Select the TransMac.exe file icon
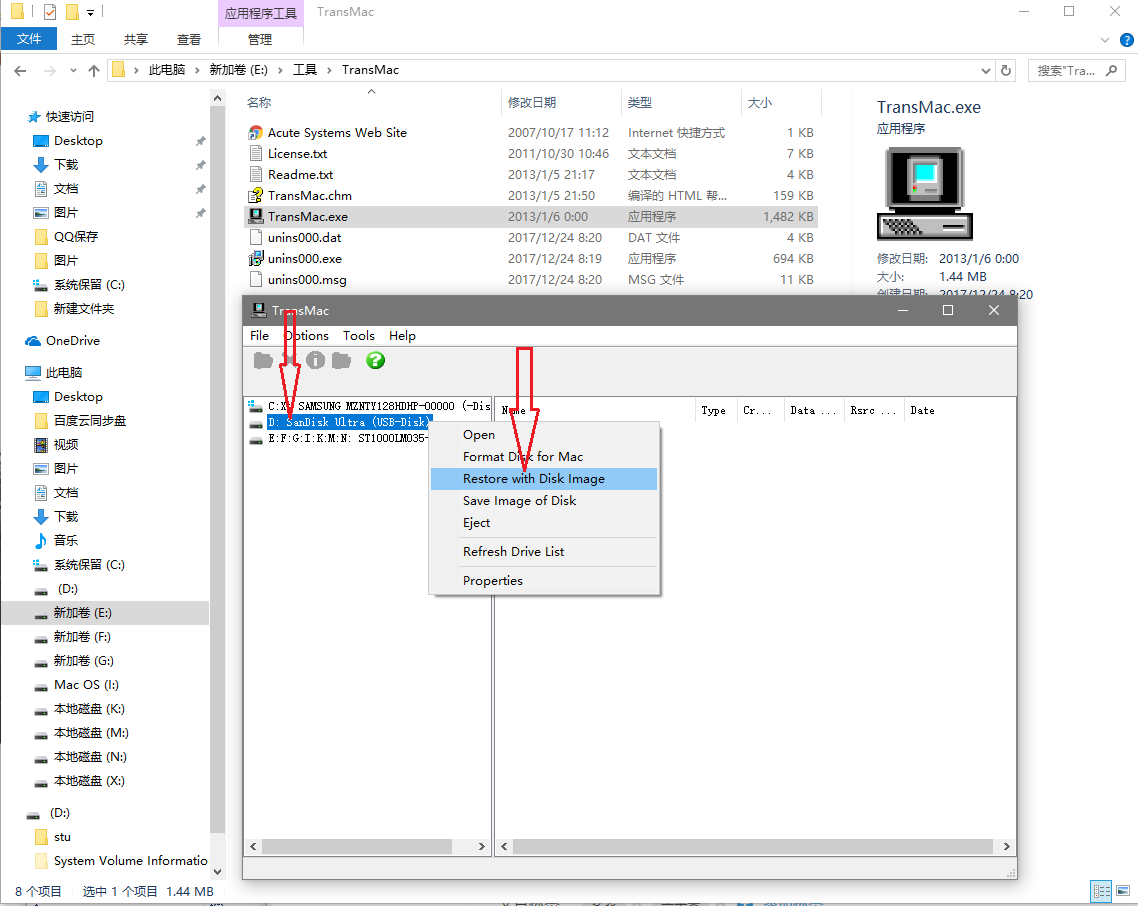This screenshot has height=906, width=1138. coord(255,216)
